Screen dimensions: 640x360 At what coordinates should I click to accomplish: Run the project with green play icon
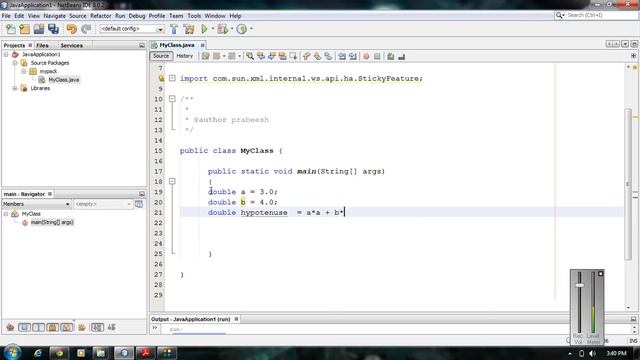tap(204, 29)
